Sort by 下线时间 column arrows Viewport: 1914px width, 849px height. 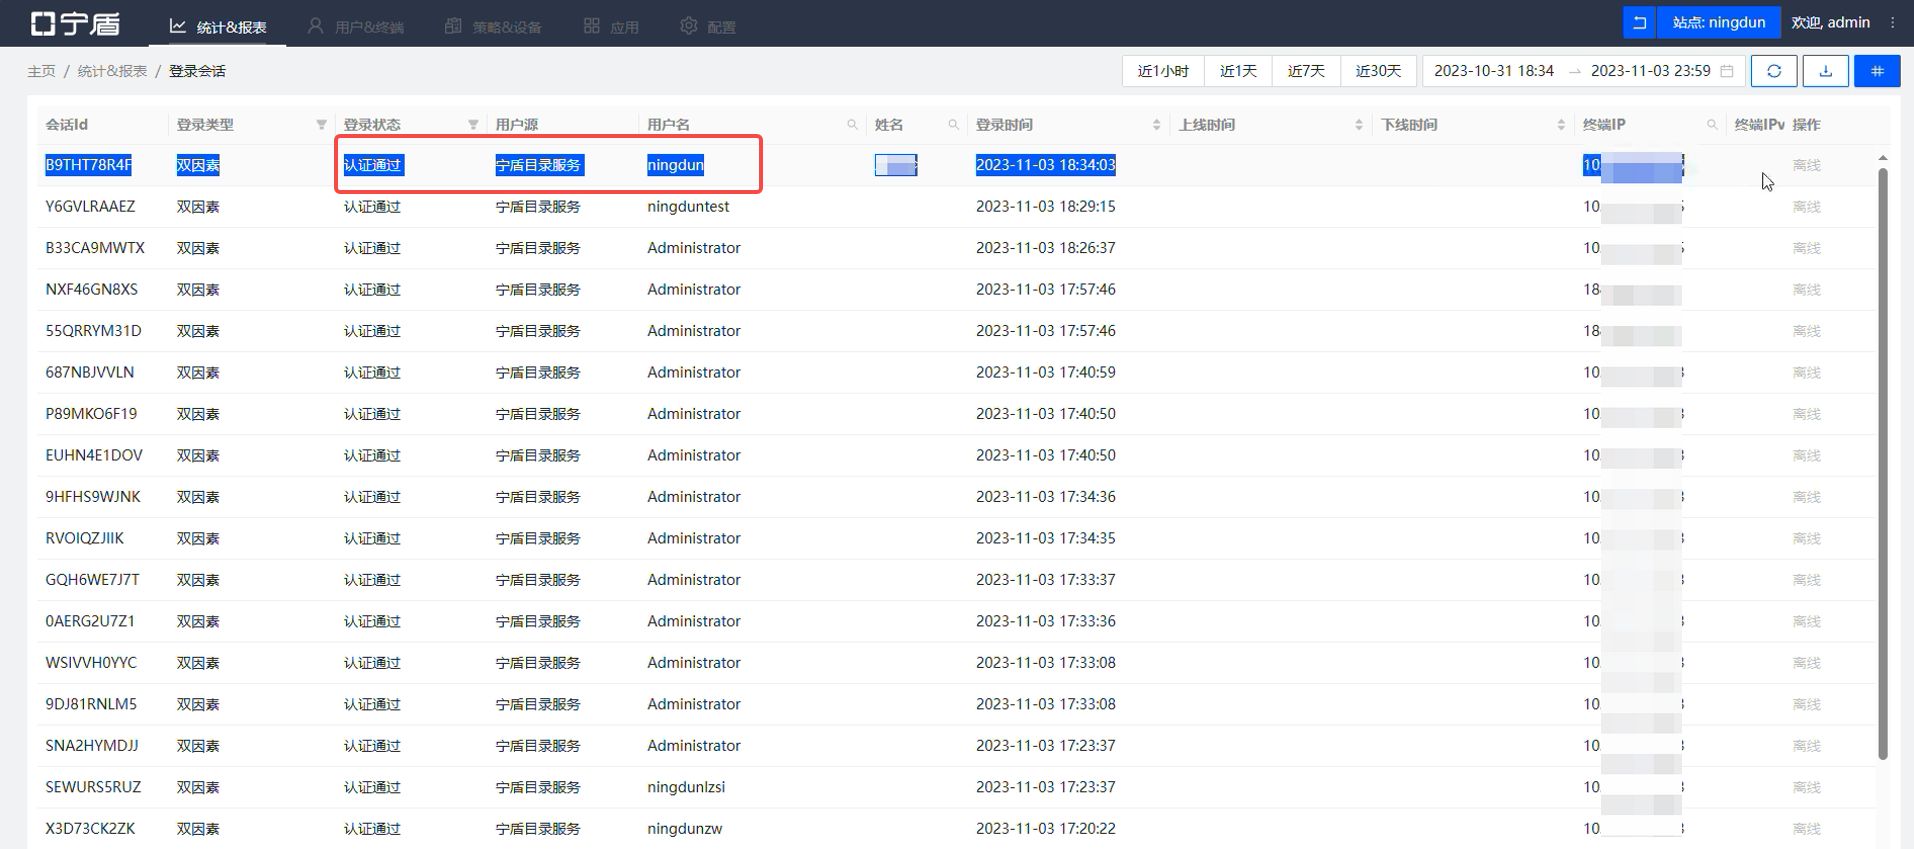pyautogui.click(x=1561, y=125)
